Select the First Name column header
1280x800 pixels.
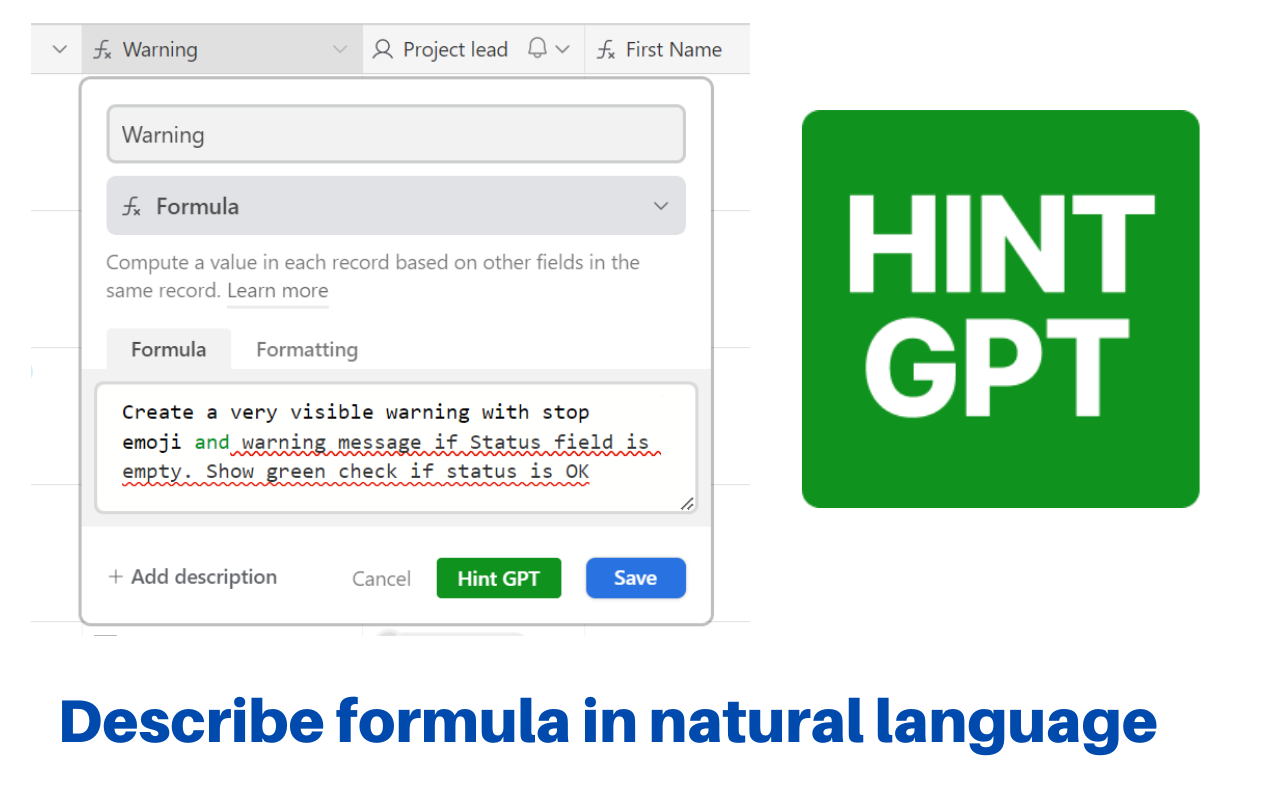tap(667, 49)
